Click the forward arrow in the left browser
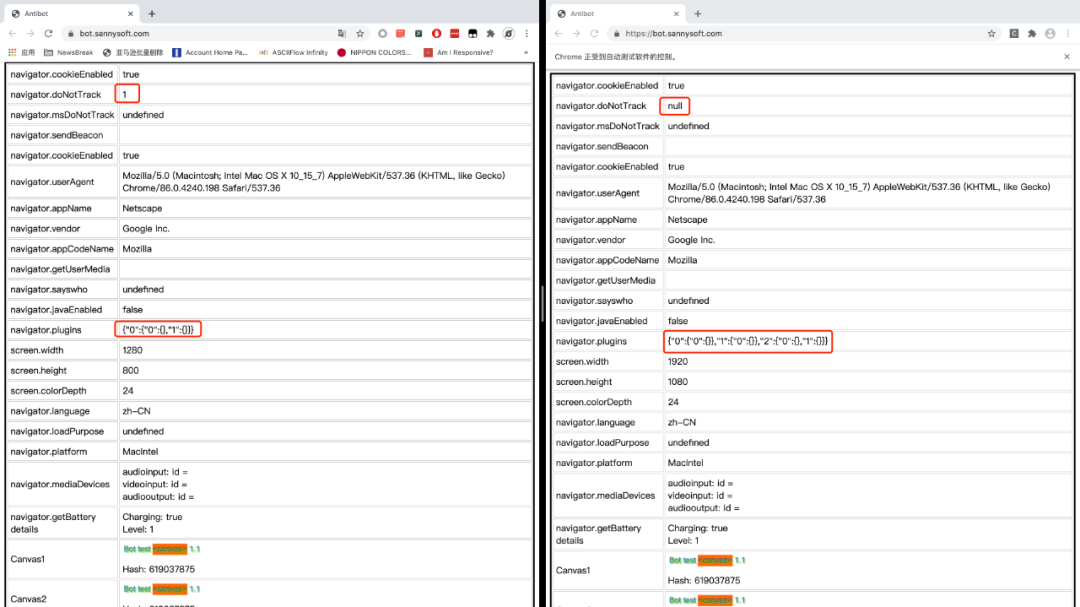Image resolution: width=1080 pixels, height=607 pixels. coord(30,33)
